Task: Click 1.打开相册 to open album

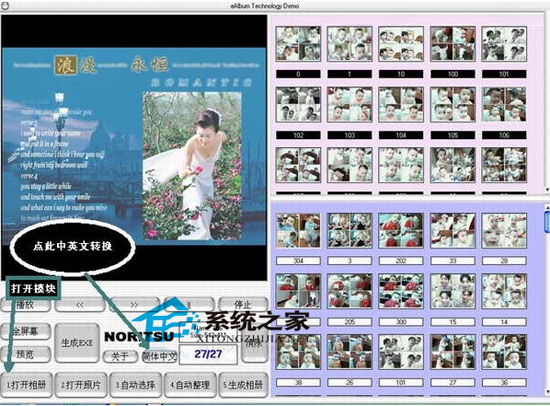Action: 27,385
